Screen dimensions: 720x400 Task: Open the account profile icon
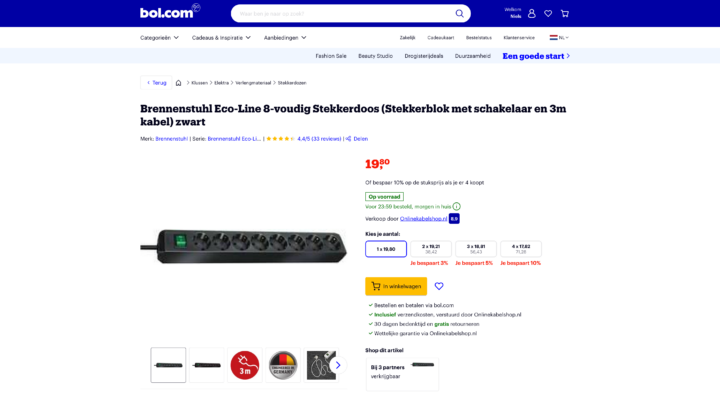[531, 14]
